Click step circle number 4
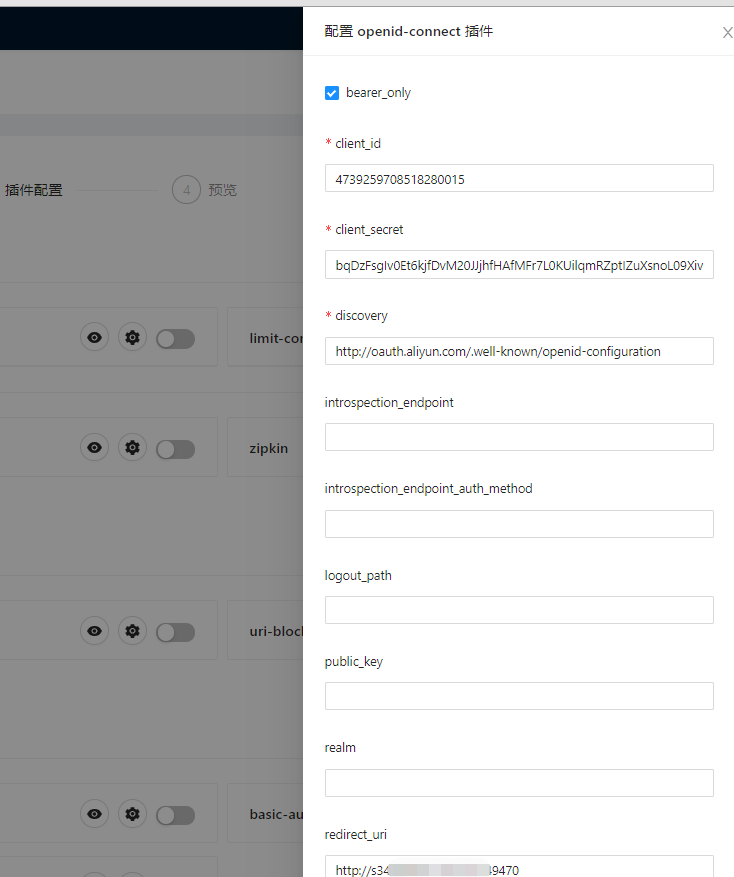The width and height of the screenshot is (734, 877). point(185,189)
